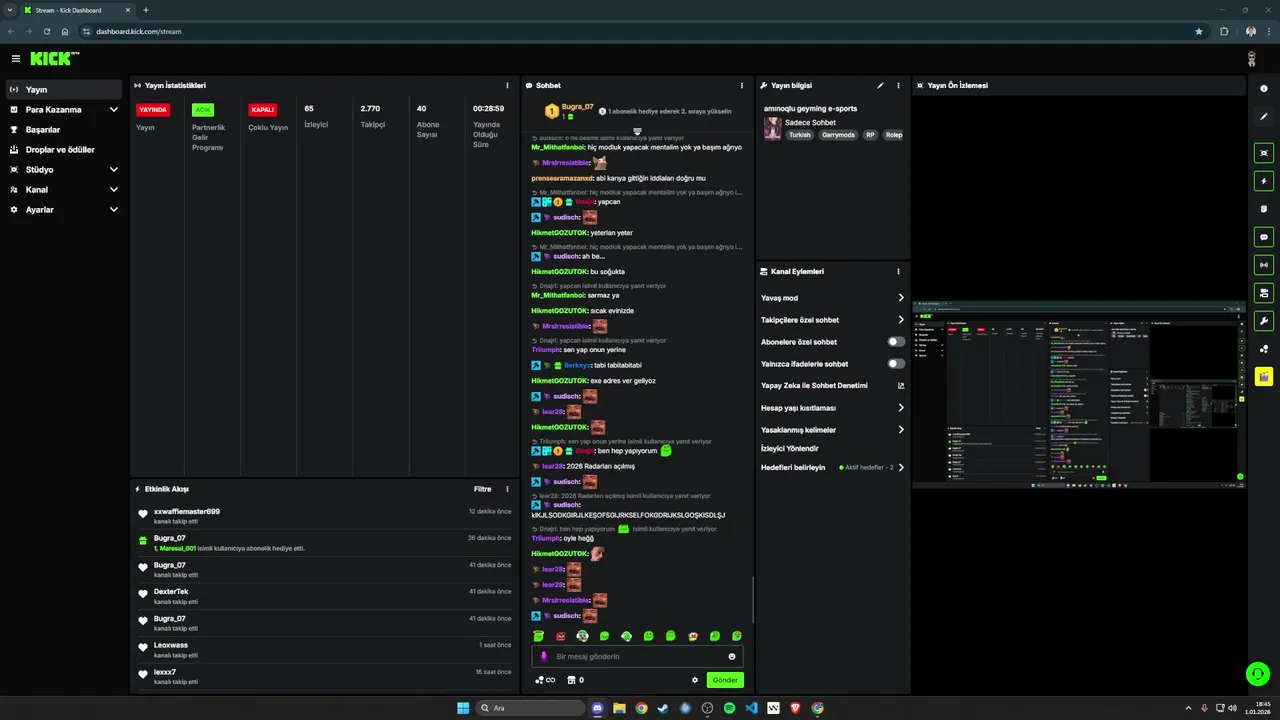Image resolution: width=1280 pixels, height=720 pixels.
Task: Toggle Yalnızca ifadelerle sohbet switch
Action: (896, 364)
